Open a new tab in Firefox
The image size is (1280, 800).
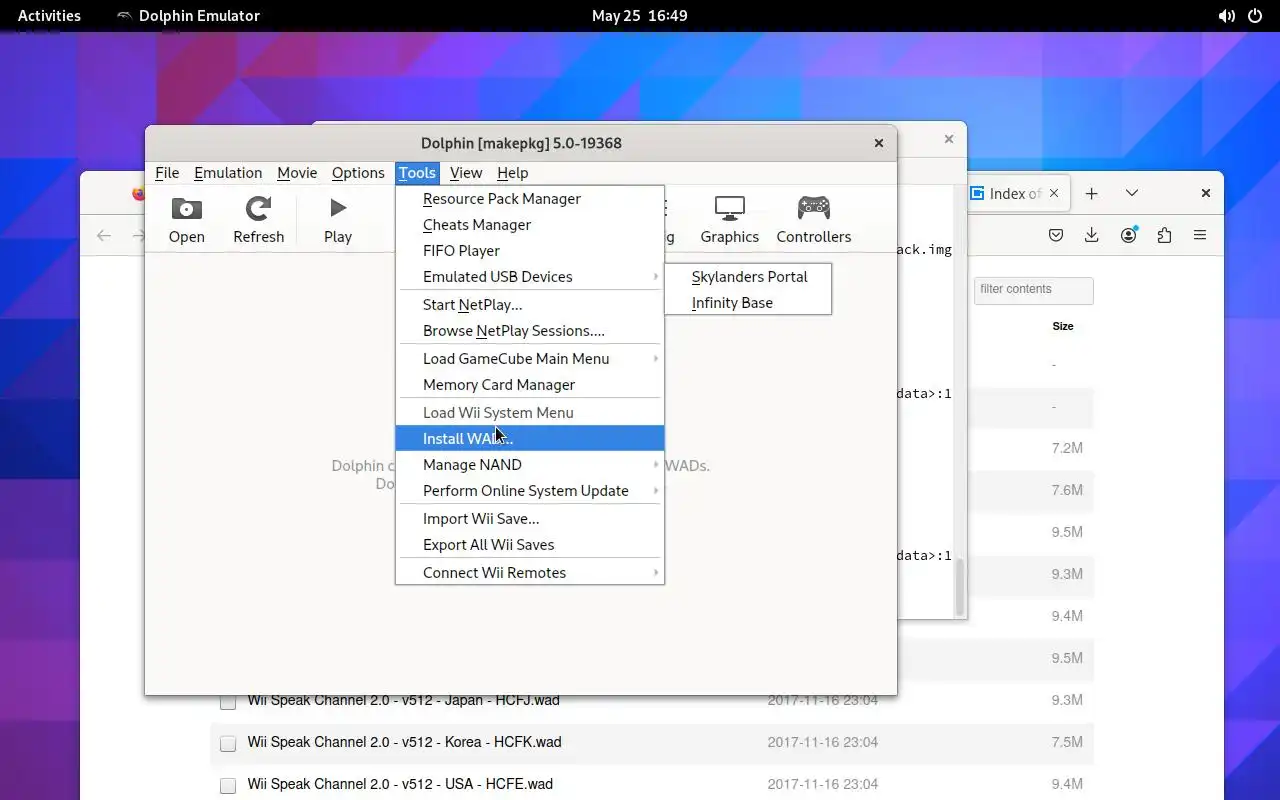coord(1092,193)
